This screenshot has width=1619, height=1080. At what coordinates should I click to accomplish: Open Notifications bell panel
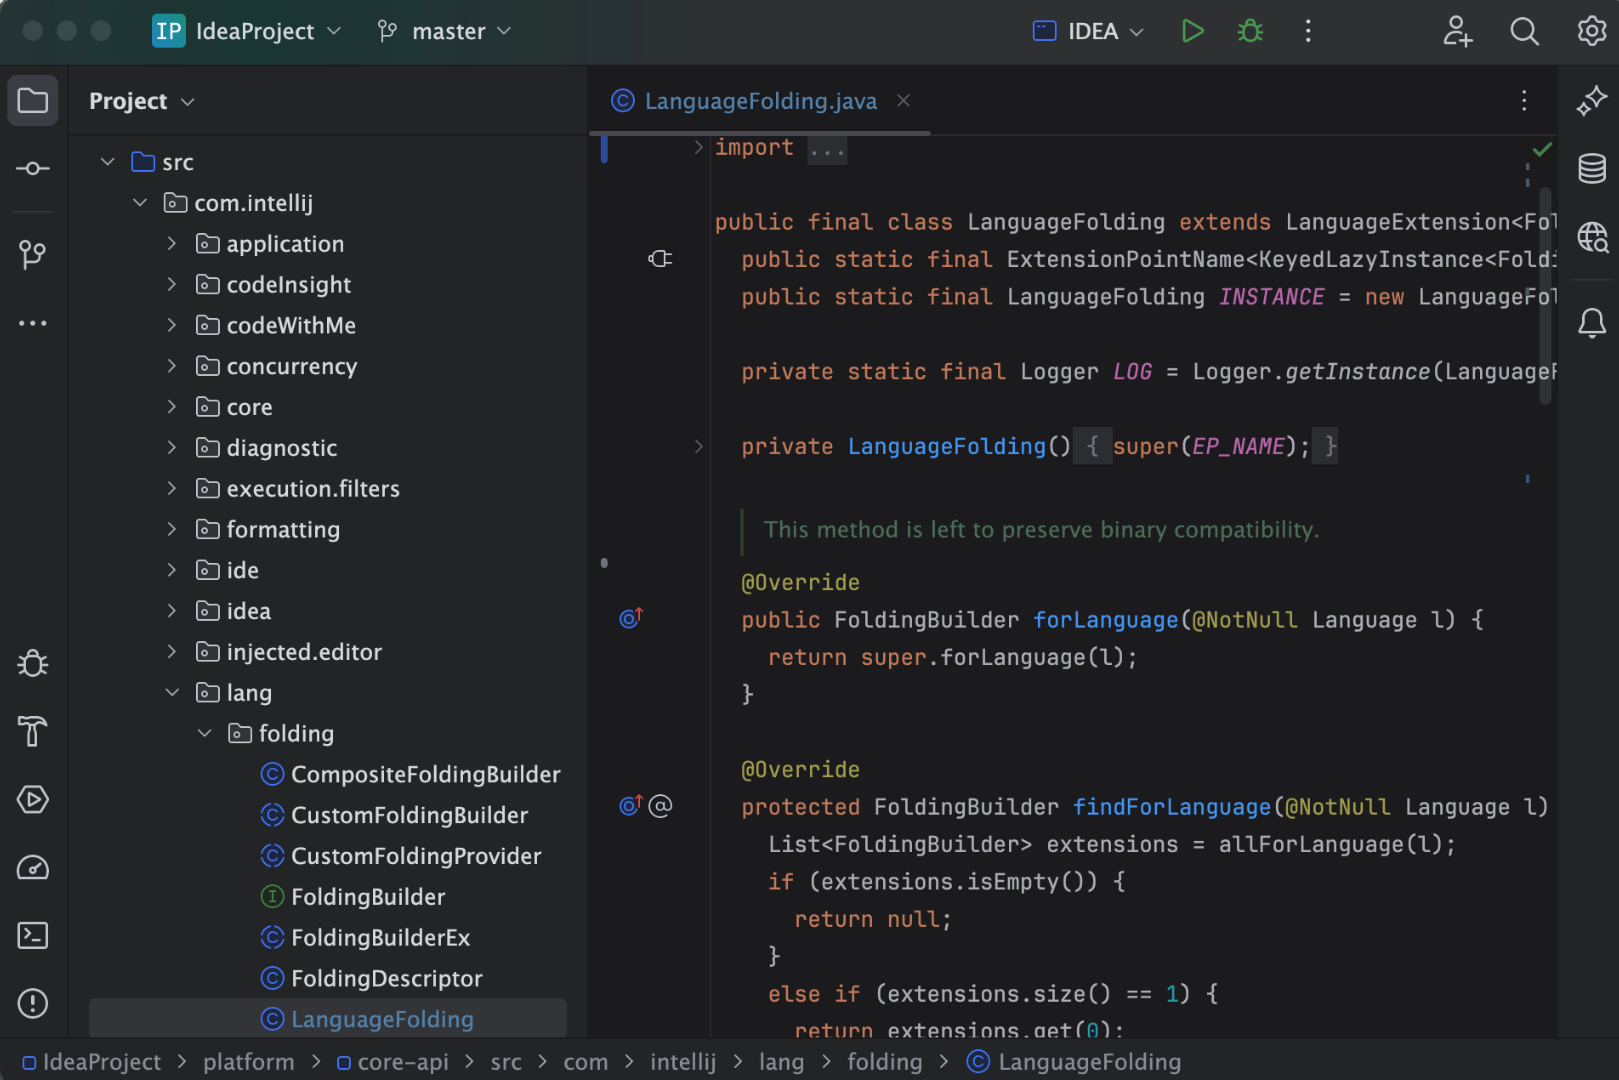[1592, 323]
